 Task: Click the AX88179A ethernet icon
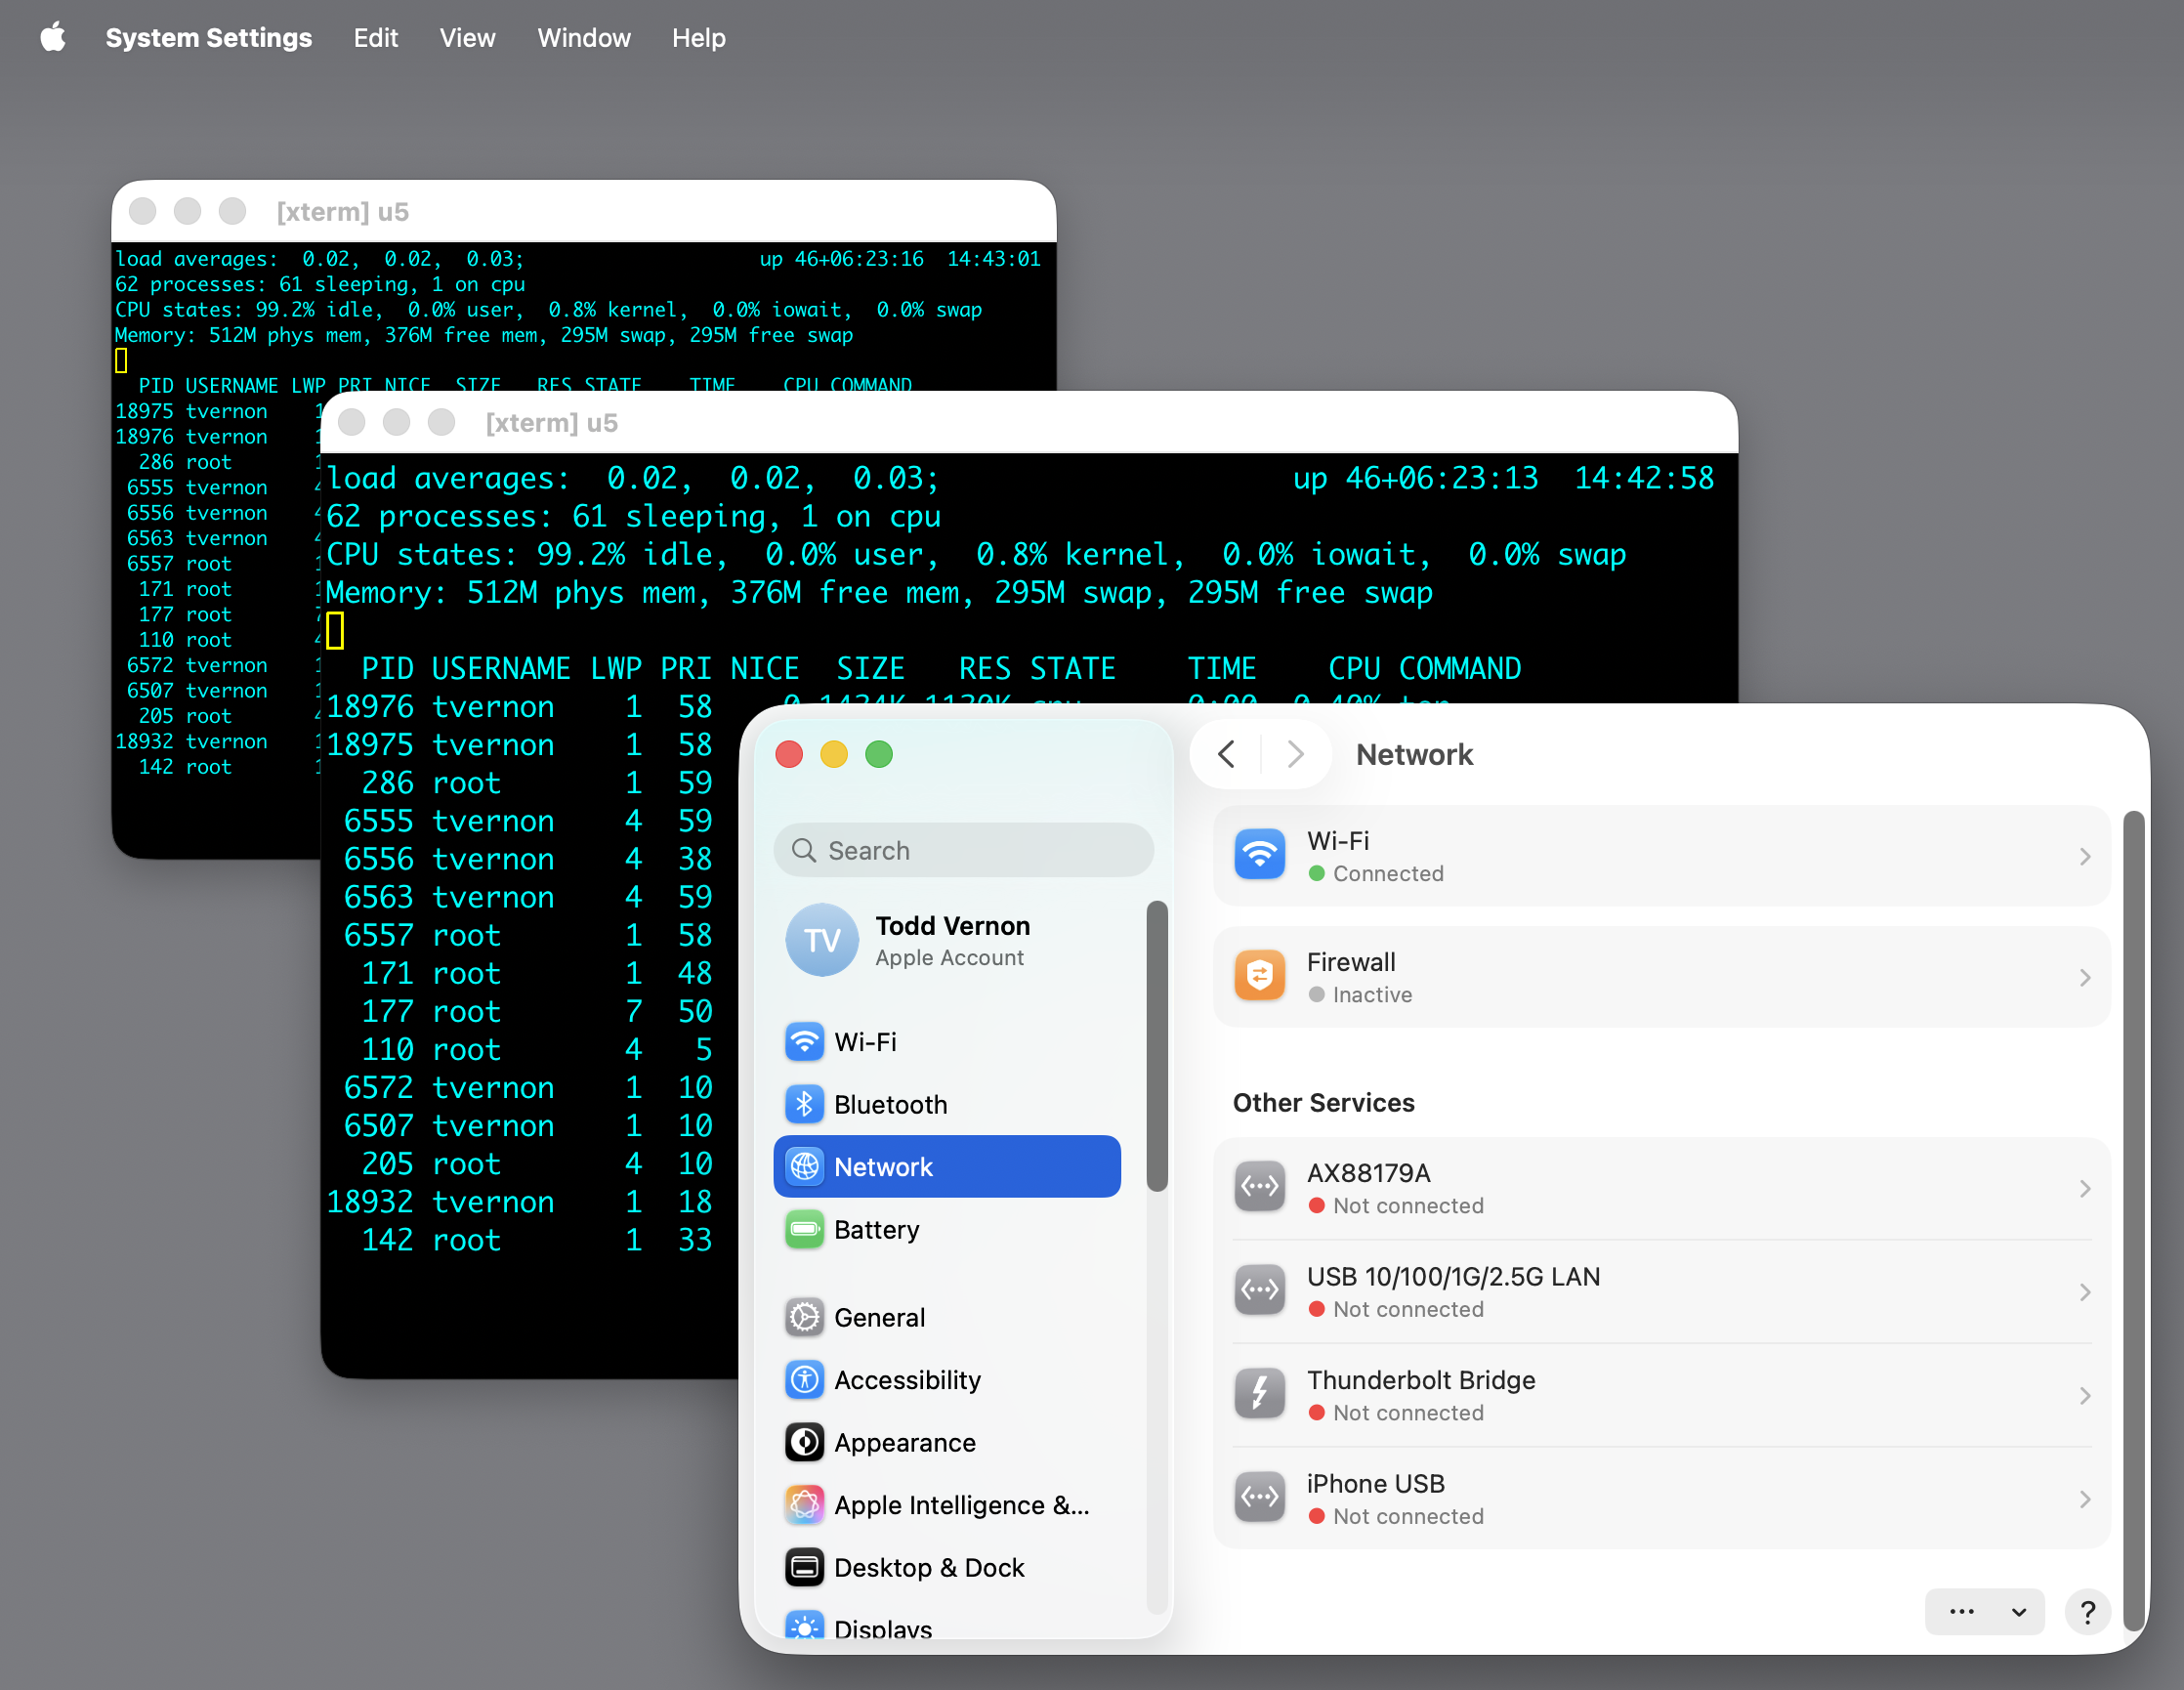pyautogui.click(x=1259, y=1187)
